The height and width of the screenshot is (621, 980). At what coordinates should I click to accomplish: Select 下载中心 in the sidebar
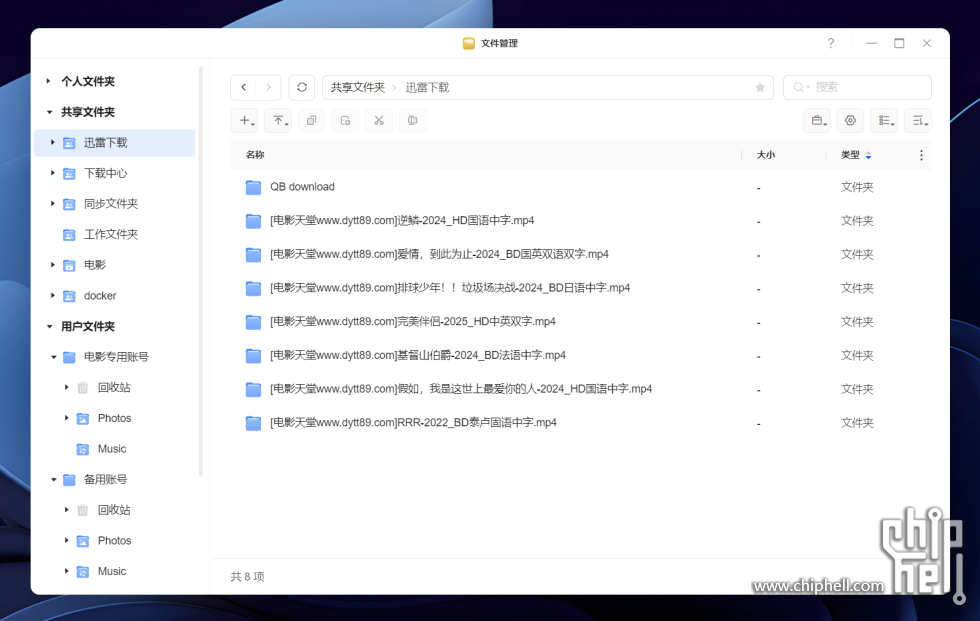114,173
